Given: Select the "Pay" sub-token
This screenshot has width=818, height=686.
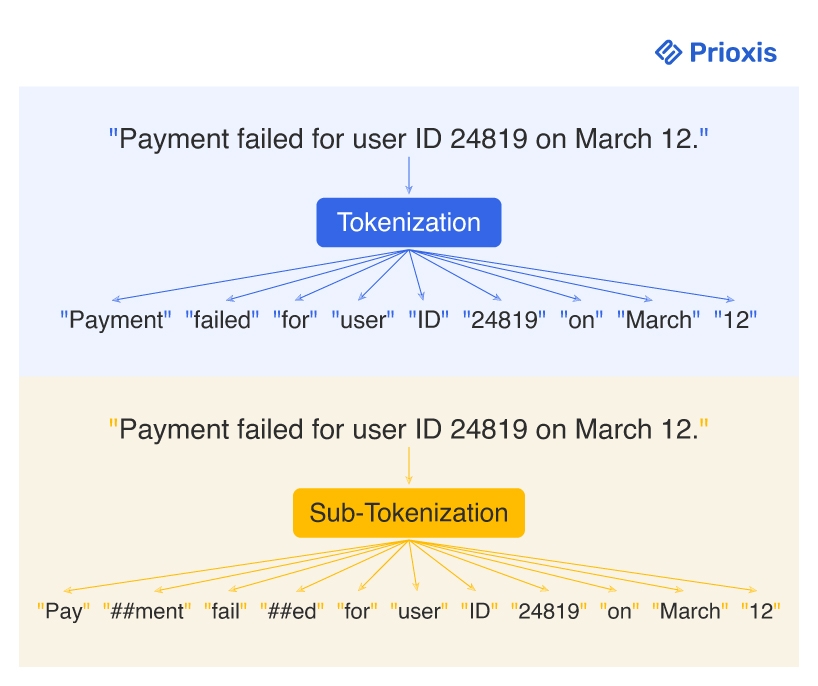Looking at the screenshot, I should [x=64, y=612].
